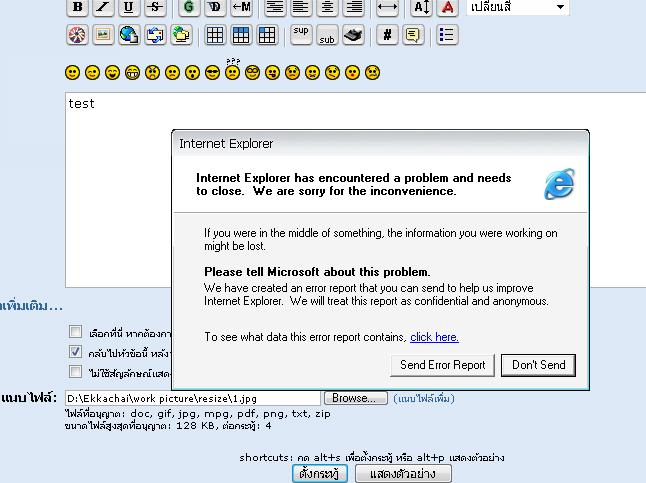Image resolution: width=646 pixels, height=483 pixels.
Task: Insert email link icon
Action: point(155,35)
